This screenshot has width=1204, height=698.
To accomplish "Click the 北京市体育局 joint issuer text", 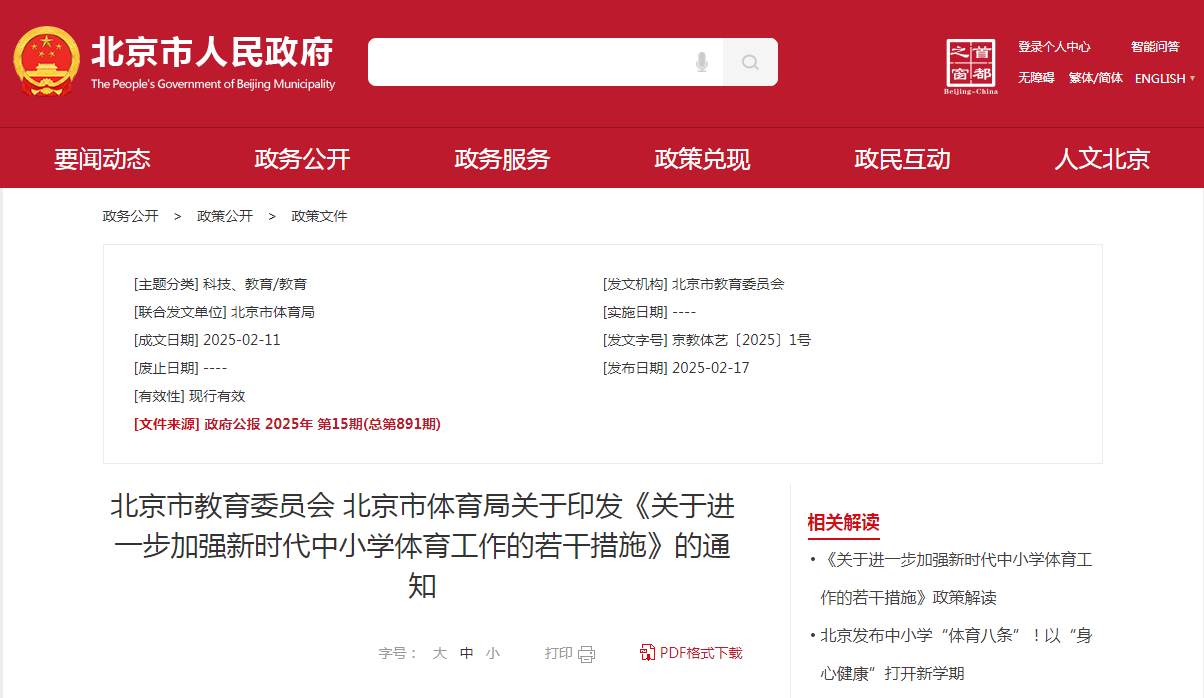I will [273, 312].
